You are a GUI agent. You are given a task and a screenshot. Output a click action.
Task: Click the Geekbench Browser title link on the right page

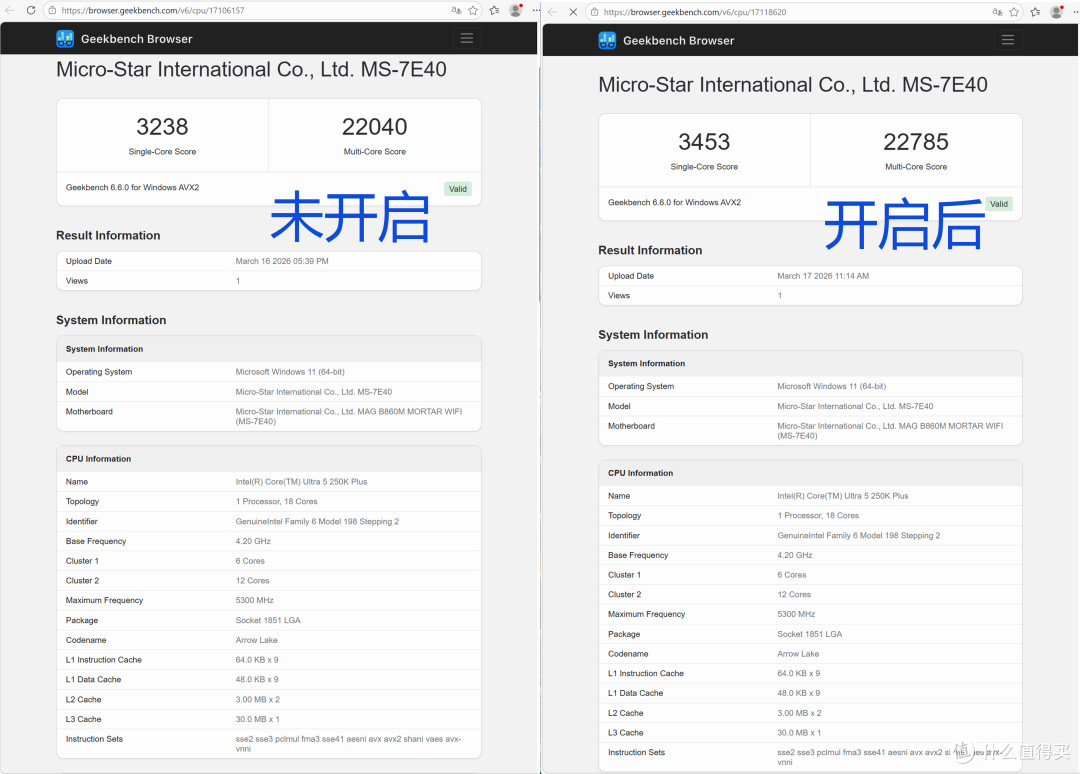678,40
